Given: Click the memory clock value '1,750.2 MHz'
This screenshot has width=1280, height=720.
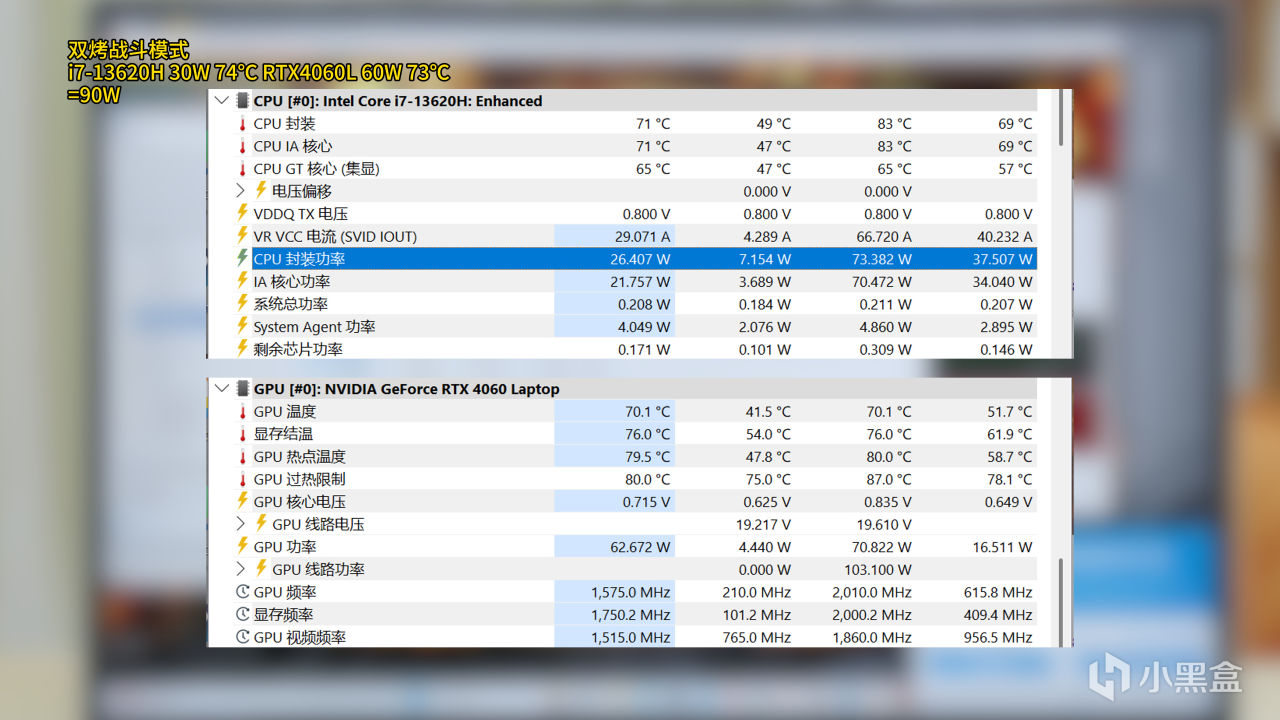Looking at the screenshot, I should (631, 615).
